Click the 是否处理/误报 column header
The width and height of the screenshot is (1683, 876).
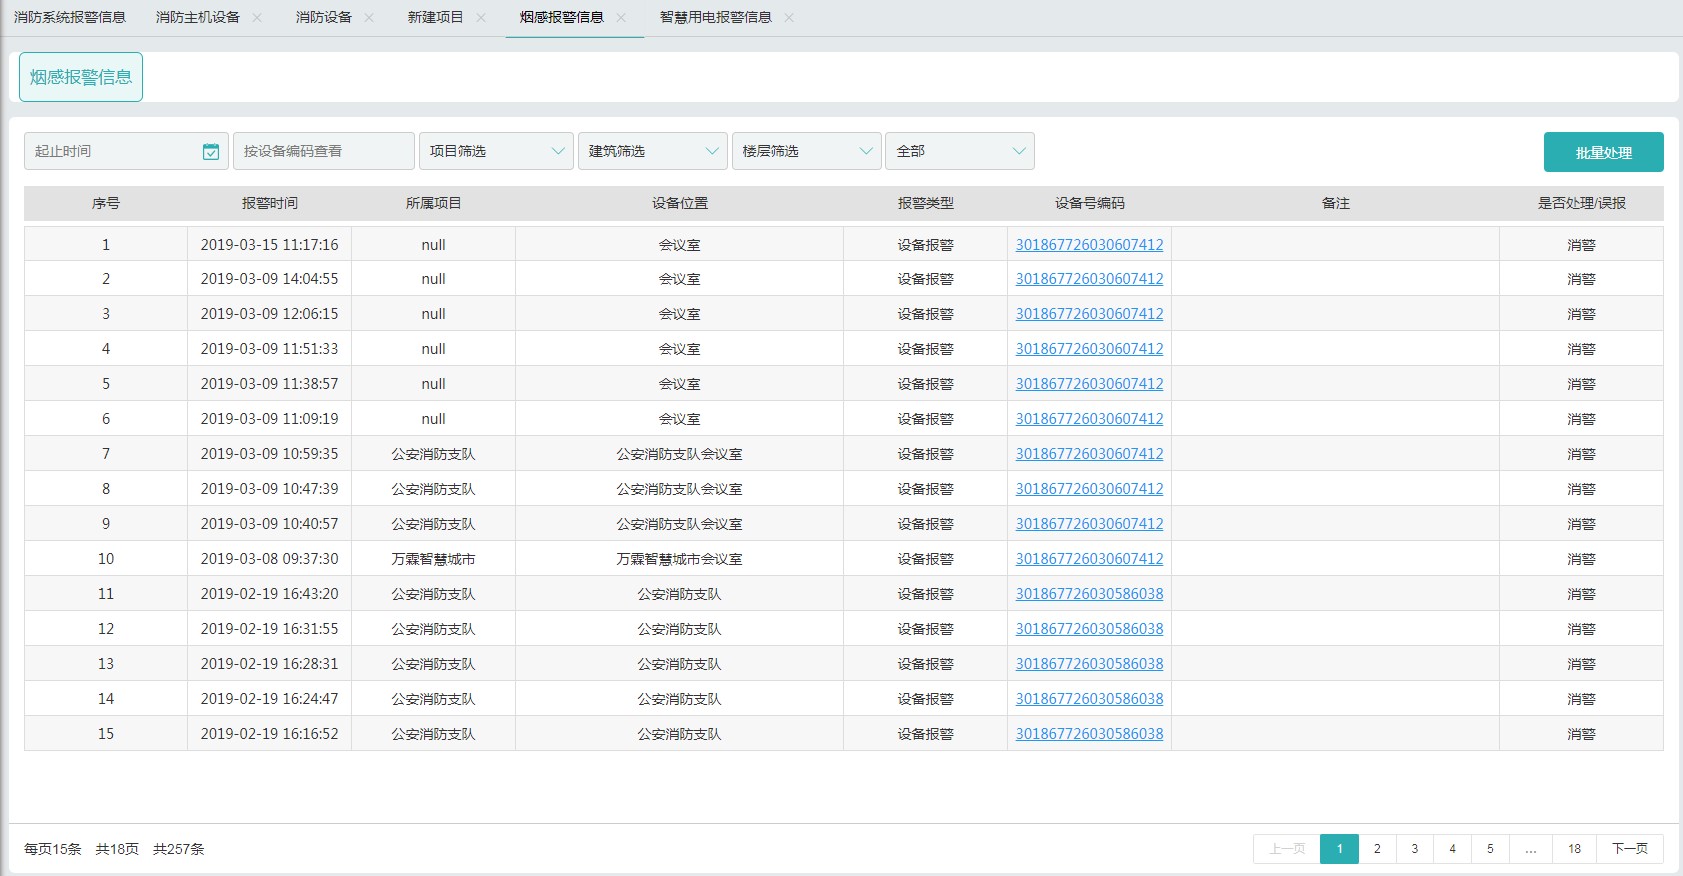click(x=1582, y=203)
